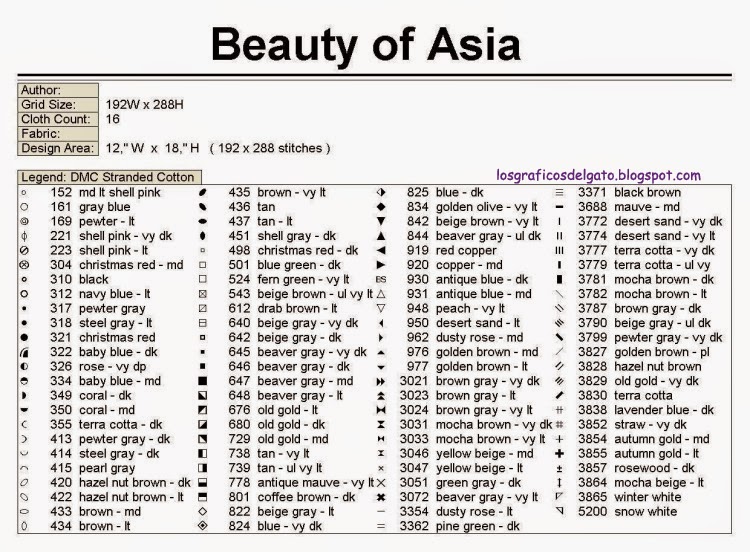The width and height of the screenshot is (750, 552).
Task: Click the Beauty of Asia title
Action: click(366, 44)
